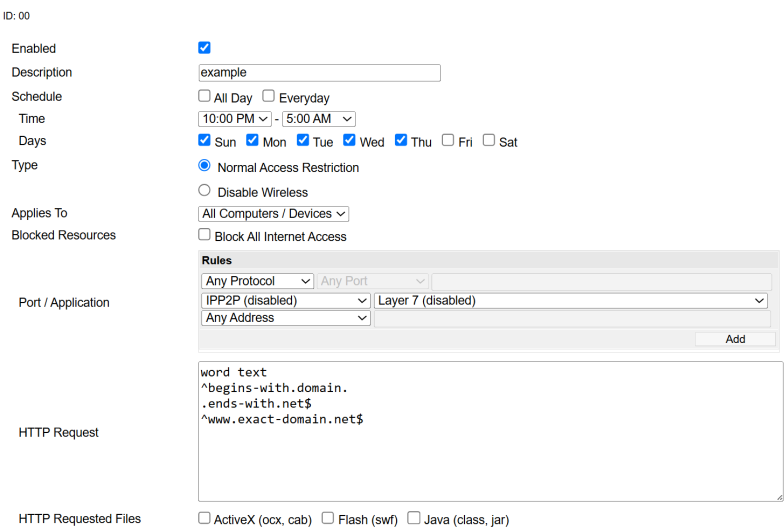Uncheck the Sun day checkbox
This screenshot has width=784, height=529.
tap(205, 141)
